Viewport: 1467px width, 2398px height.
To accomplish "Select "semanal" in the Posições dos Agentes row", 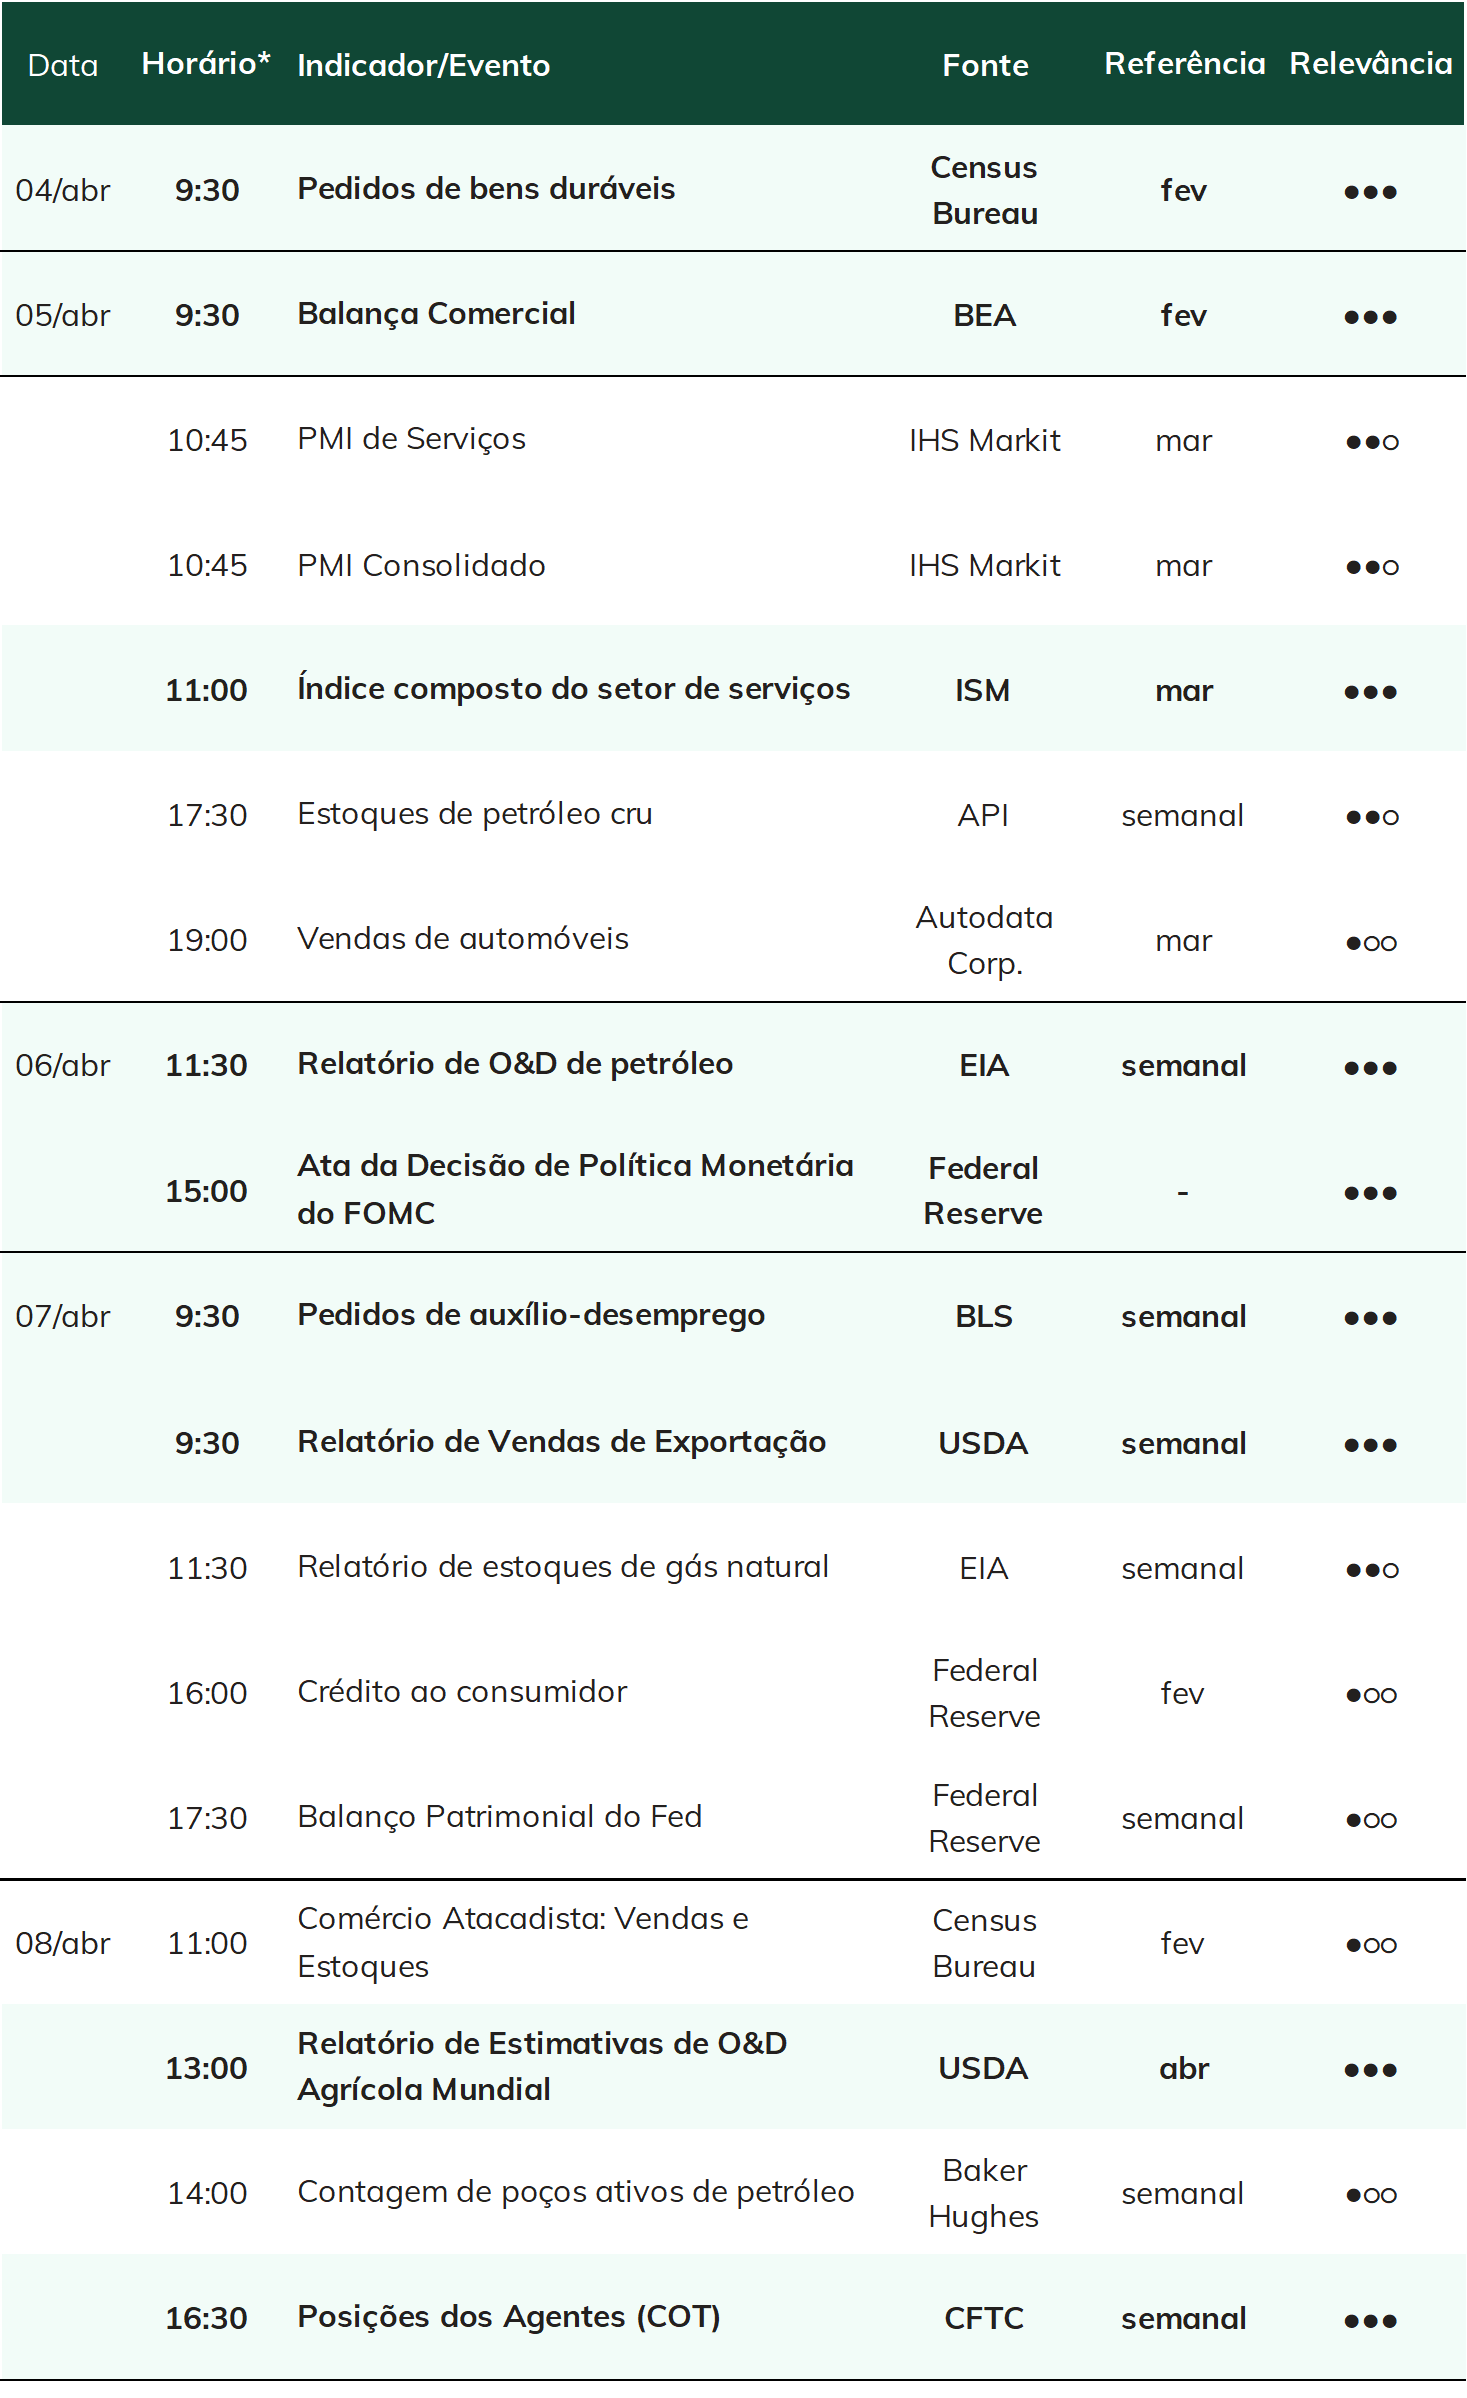I will 1184,2318.
